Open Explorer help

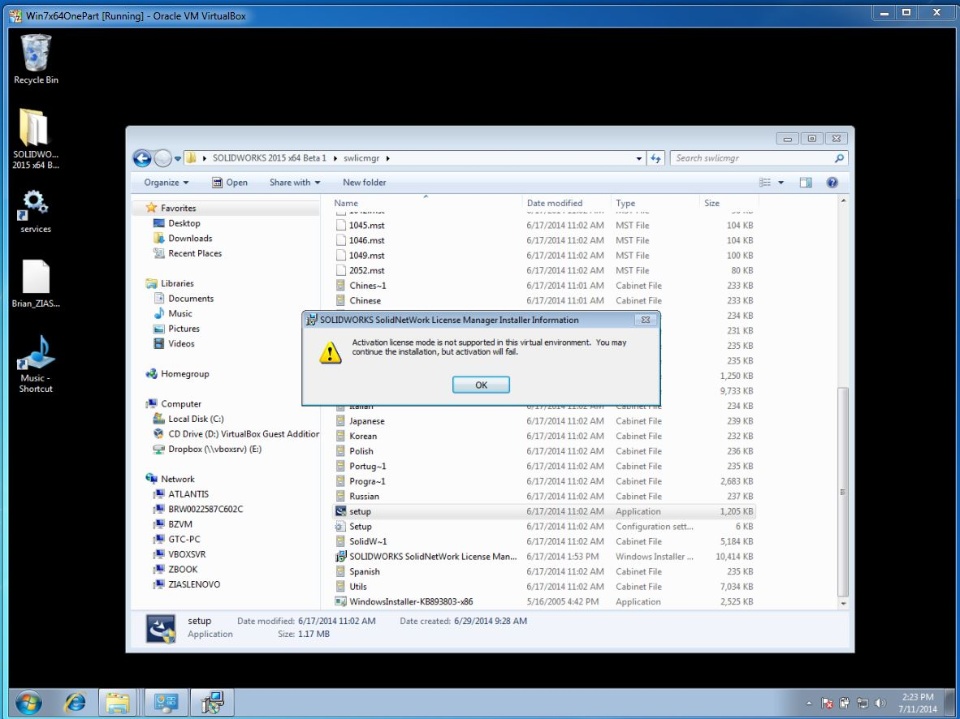pyautogui.click(x=832, y=183)
